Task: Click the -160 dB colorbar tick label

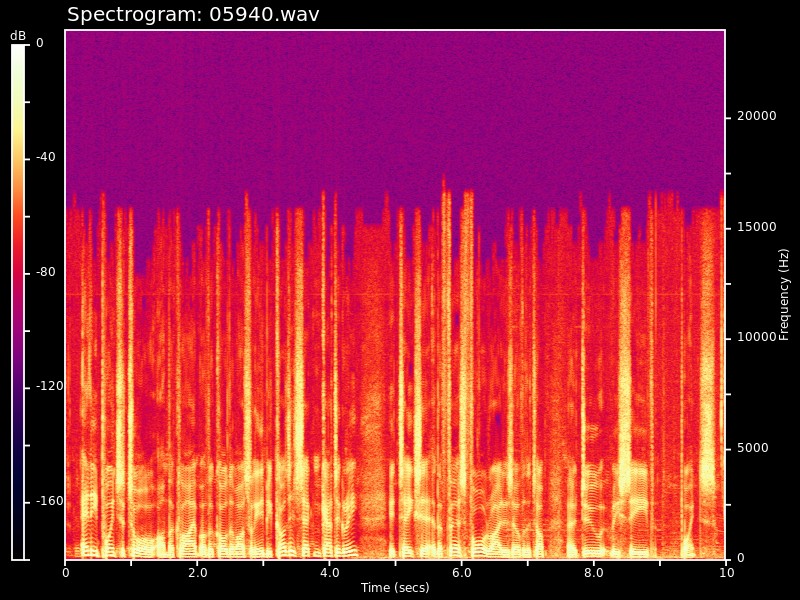Action: pyautogui.click(x=49, y=502)
